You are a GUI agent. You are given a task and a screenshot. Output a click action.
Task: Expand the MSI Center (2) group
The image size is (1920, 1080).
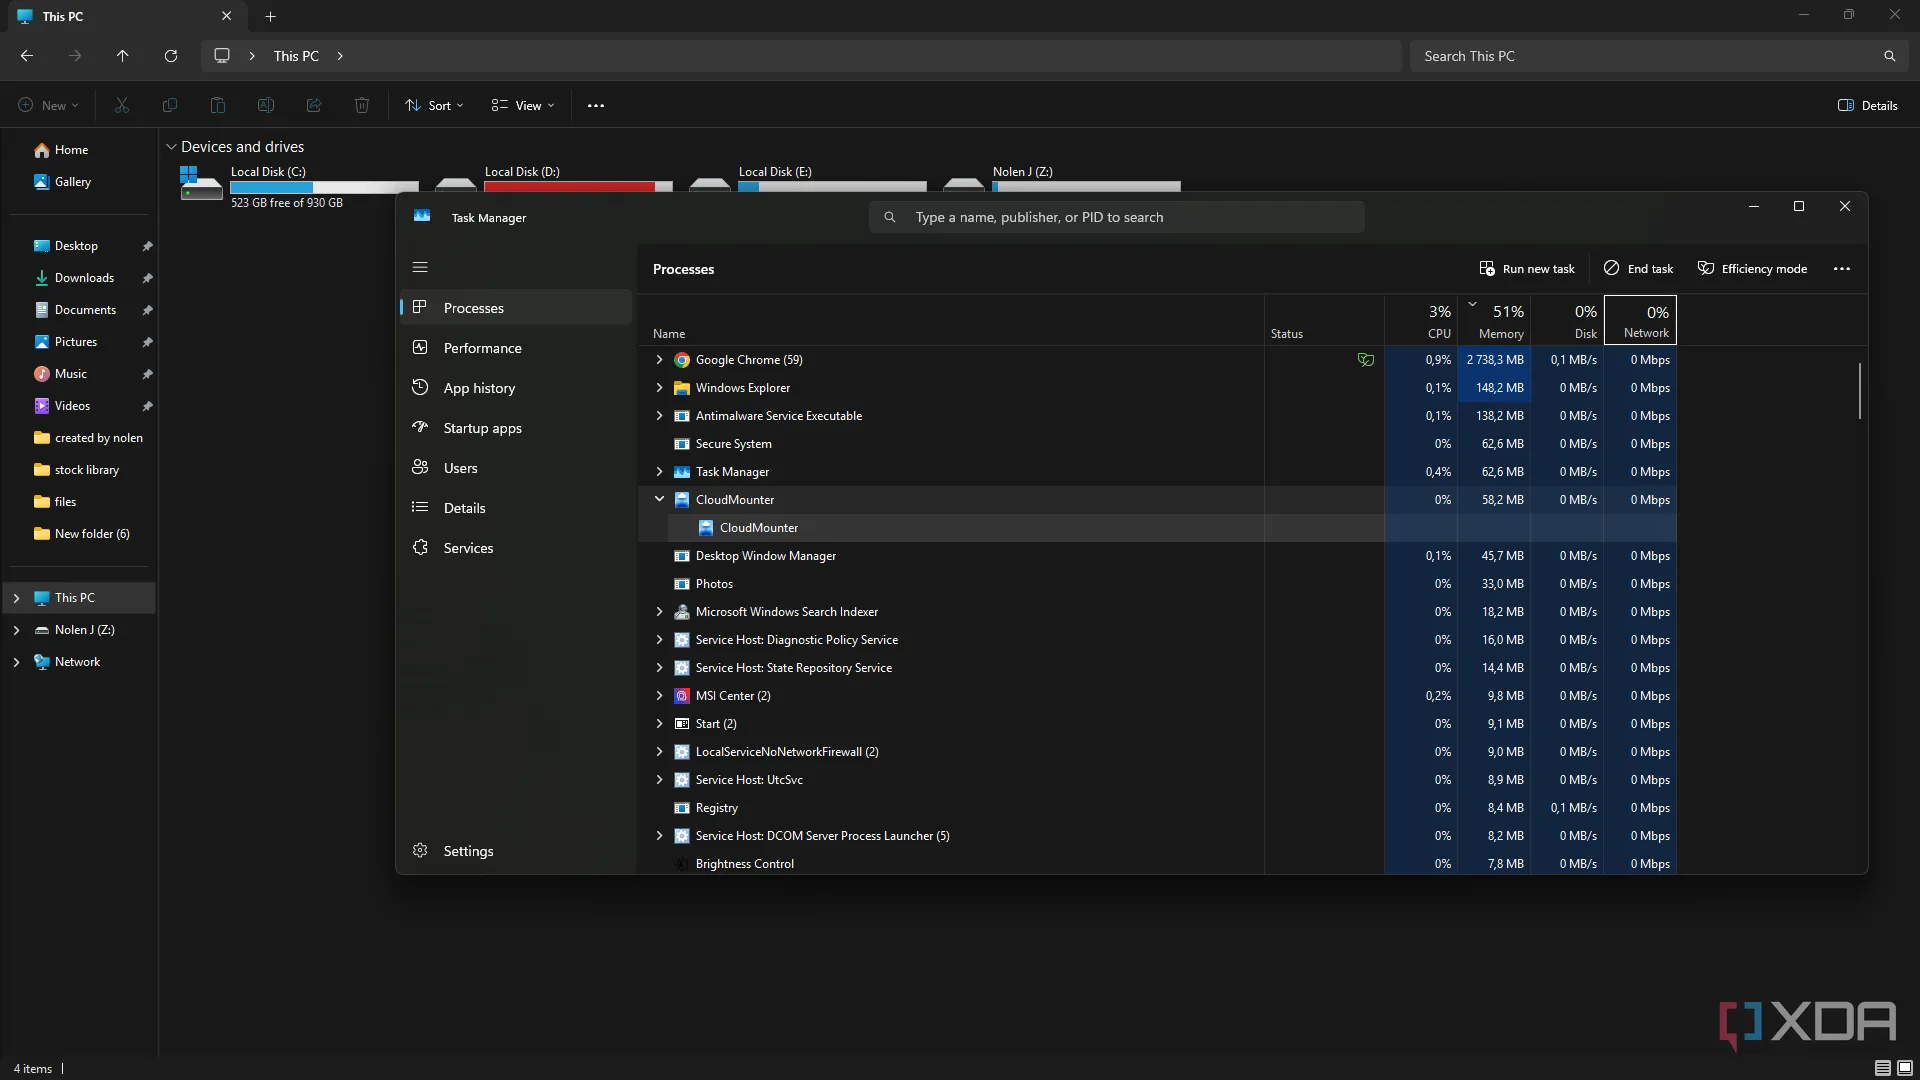coord(659,696)
